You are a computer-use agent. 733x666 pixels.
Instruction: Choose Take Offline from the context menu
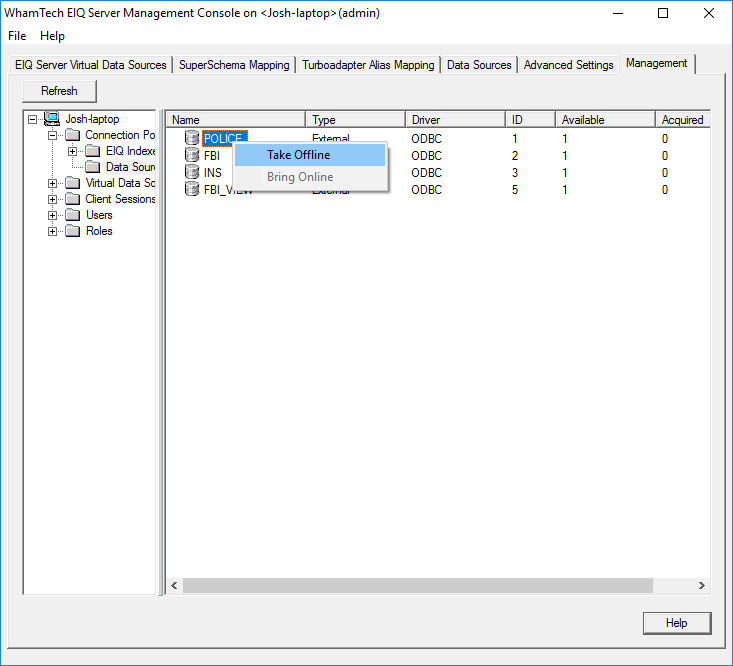point(298,155)
